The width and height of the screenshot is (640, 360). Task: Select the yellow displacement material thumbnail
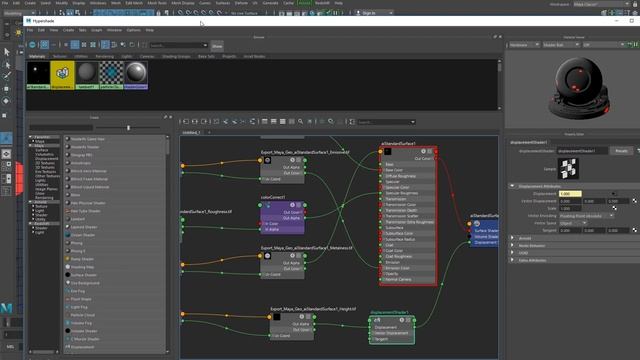[x=62, y=75]
